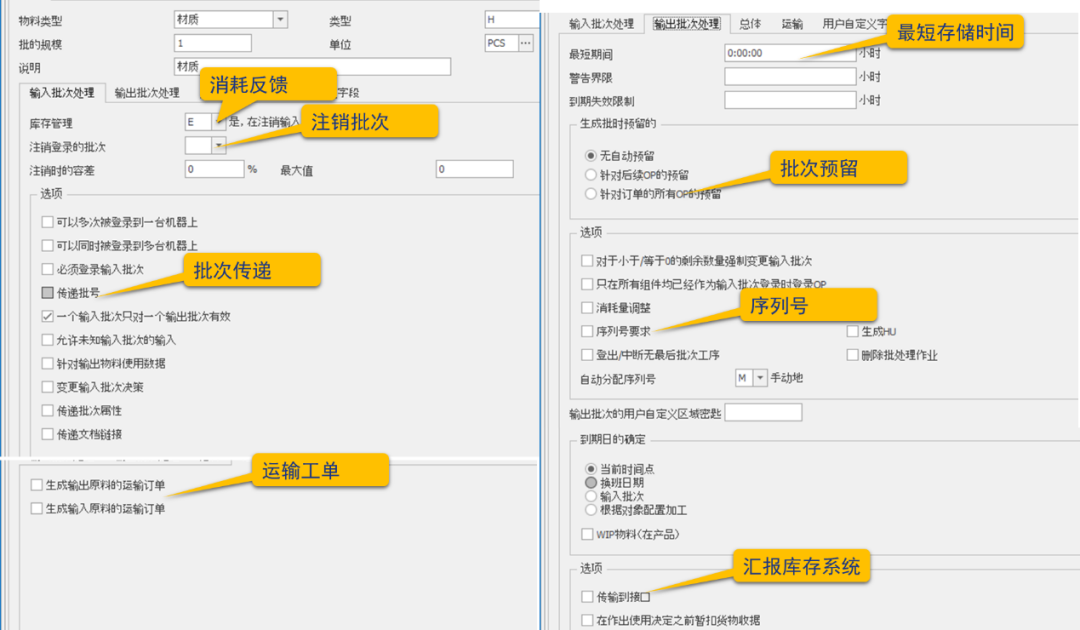The image size is (1080, 630).
Task: Open the 自动分配序列号 dropdown arrow
Action: coord(760,378)
